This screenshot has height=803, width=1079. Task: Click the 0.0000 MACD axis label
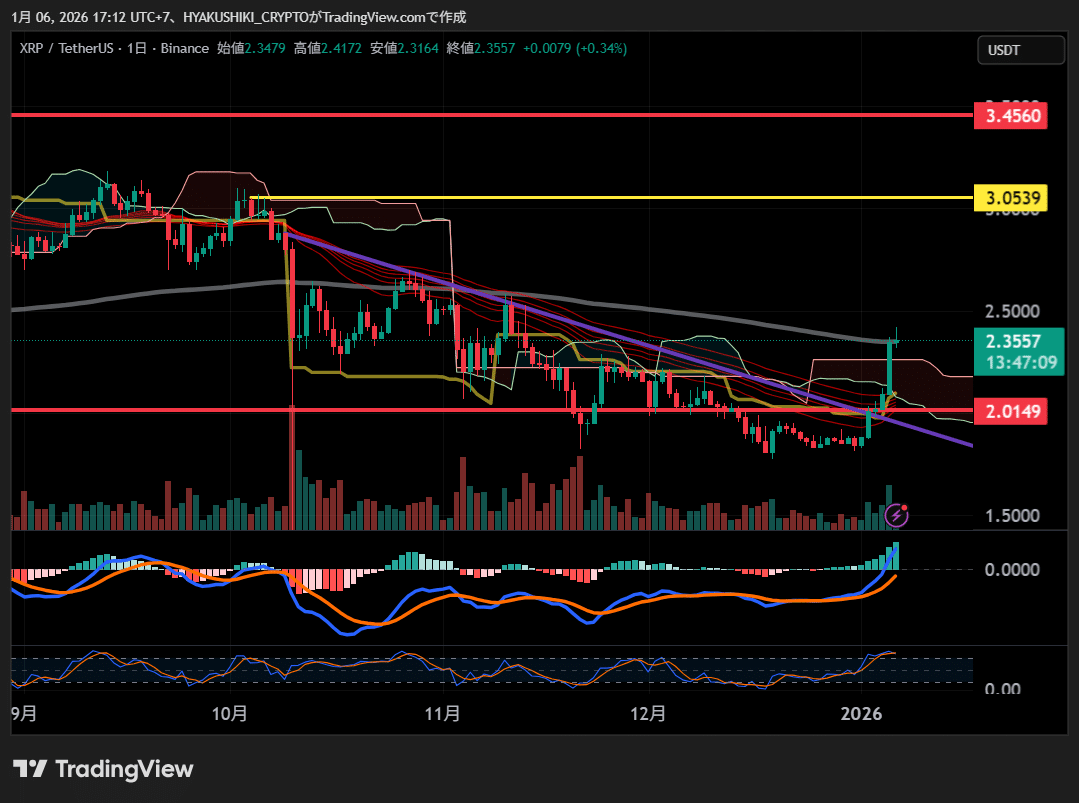click(x=1012, y=570)
